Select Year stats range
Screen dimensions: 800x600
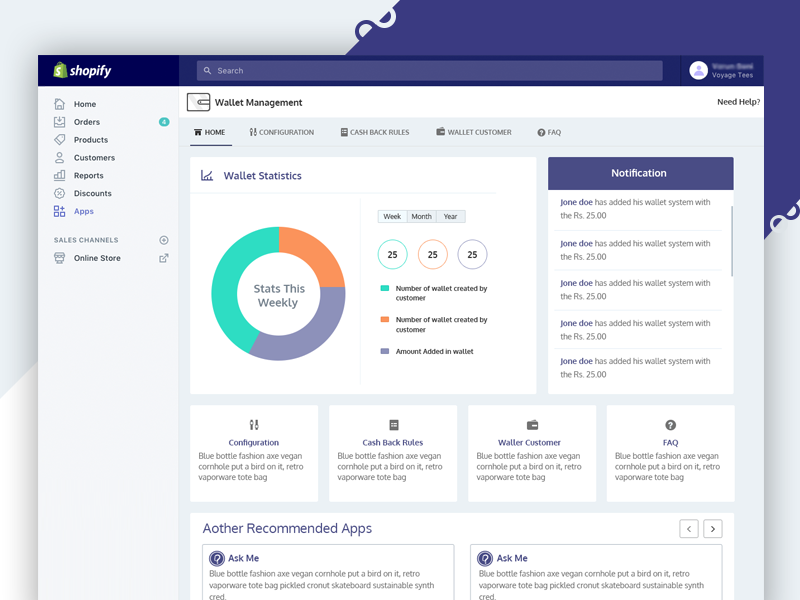point(451,216)
